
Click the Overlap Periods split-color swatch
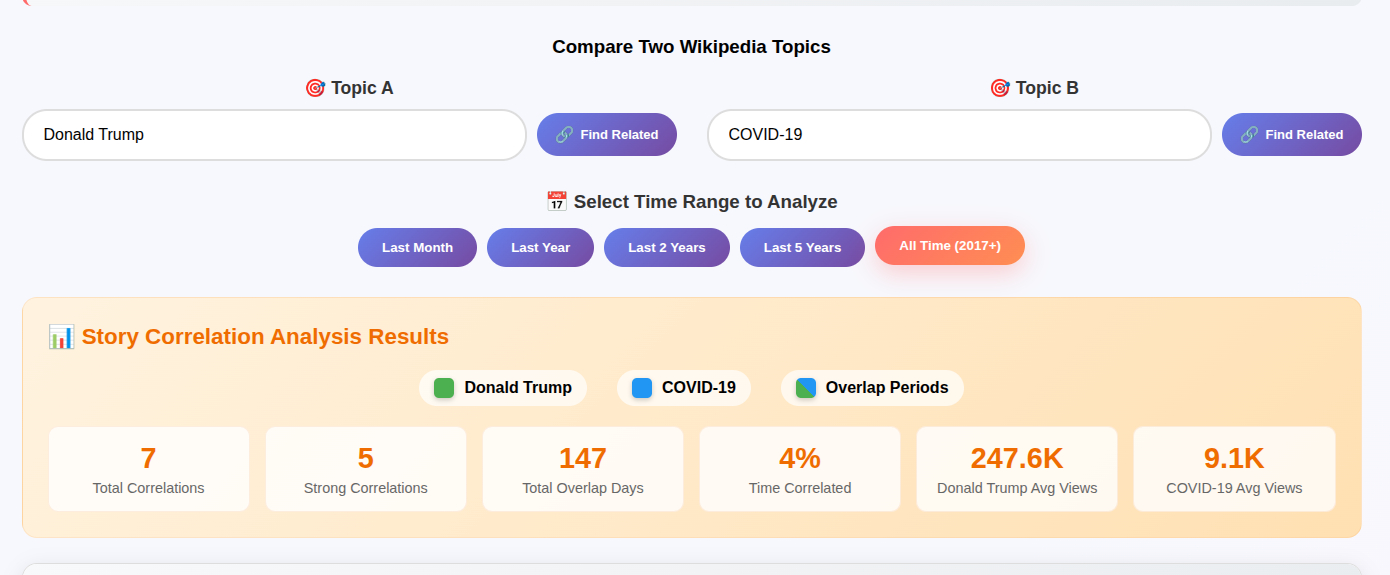point(806,388)
